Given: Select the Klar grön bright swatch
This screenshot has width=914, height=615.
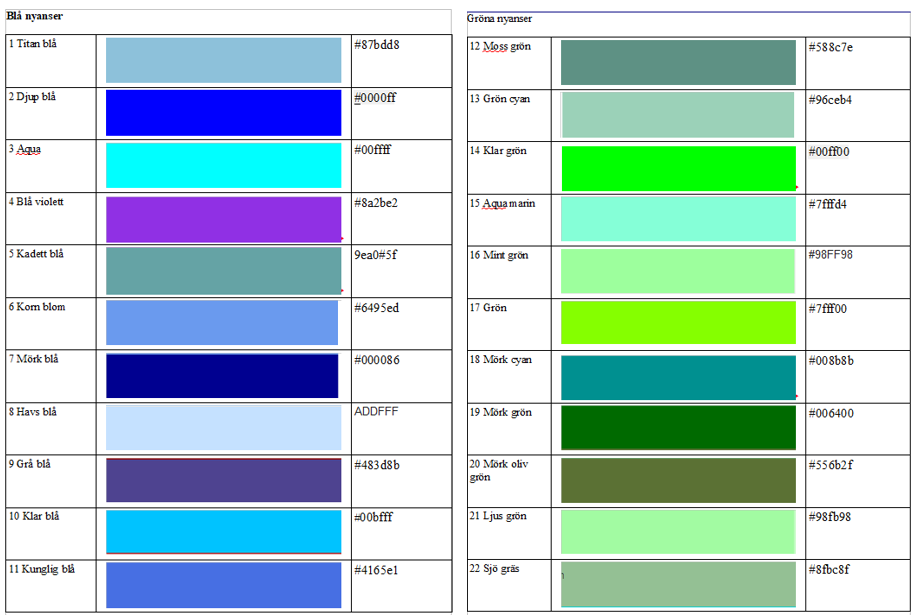Looking at the screenshot, I should 679,168.
